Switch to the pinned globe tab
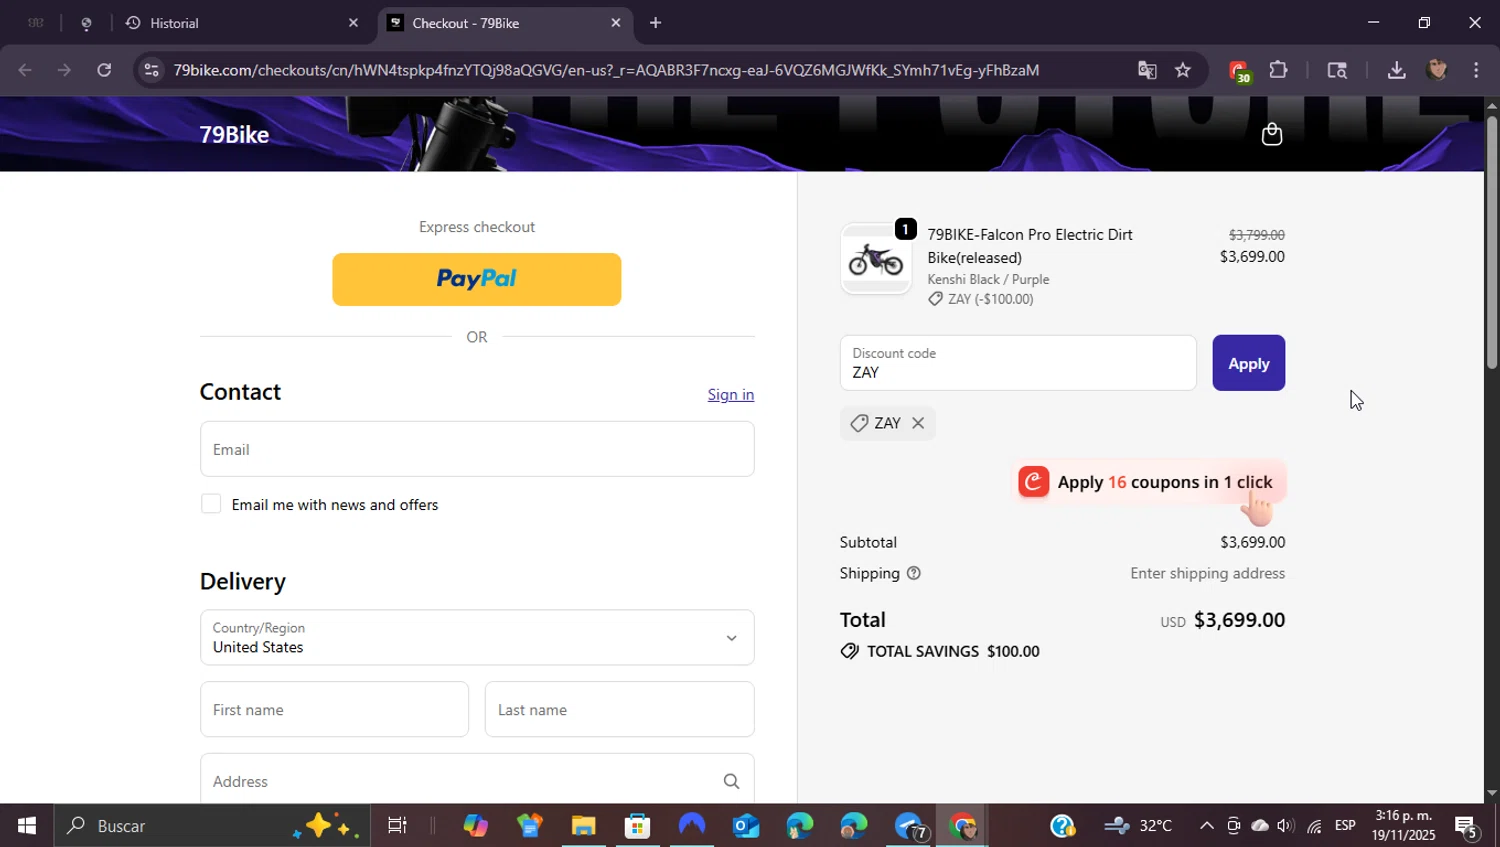Viewport: 1500px width, 847px height. click(x=86, y=23)
